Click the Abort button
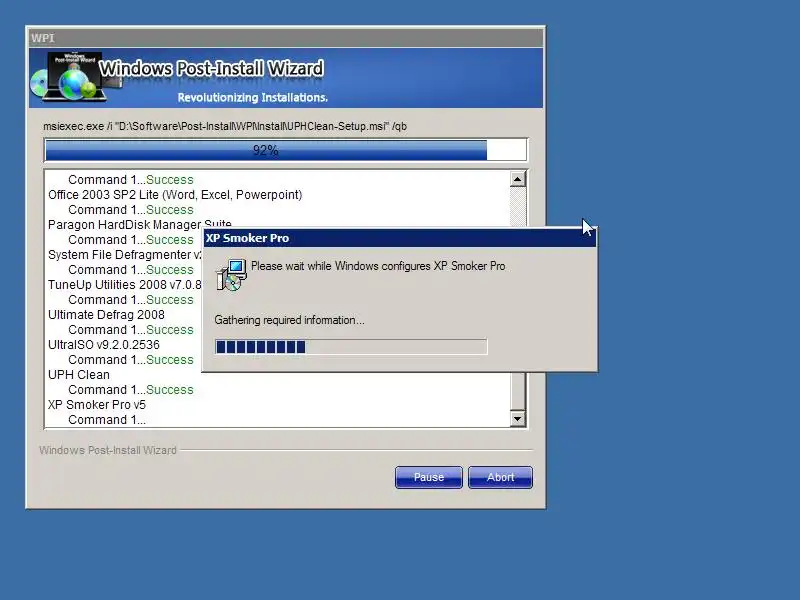The width and height of the screenshot is (800, 600). [x=500, y=477]
